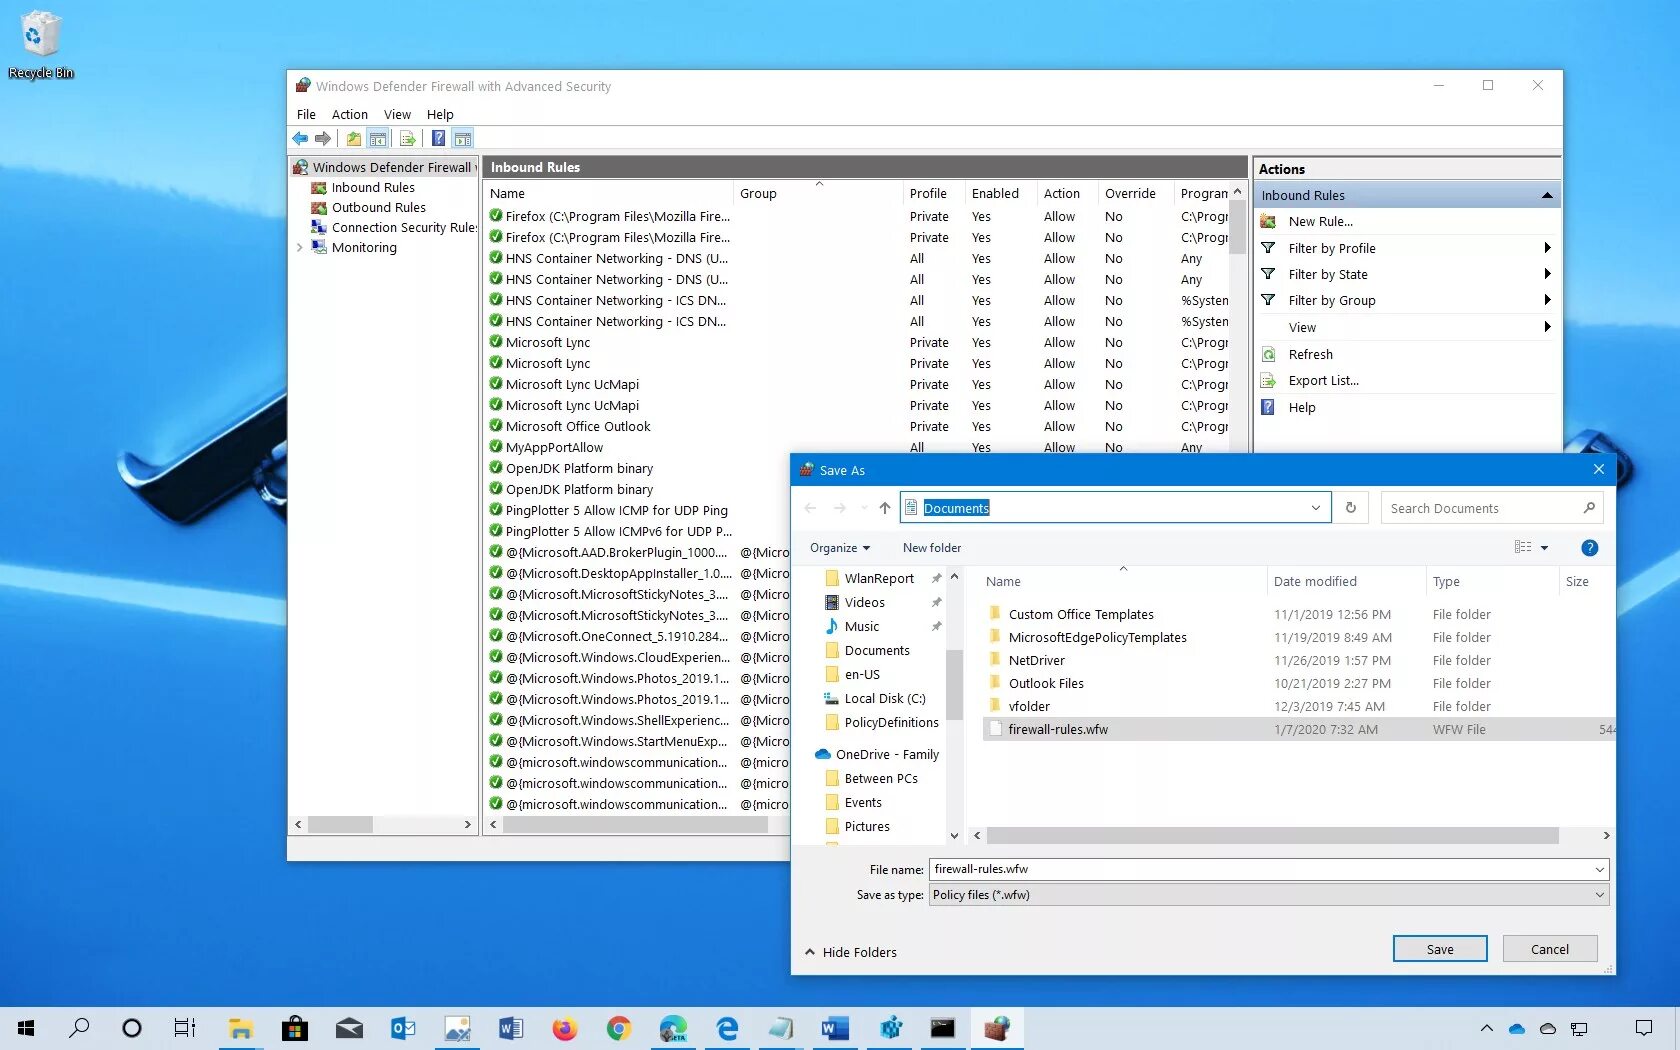This screenshot has width=1680, height=1050.
Task: Select the NetDriver folder
Action: tap(1037, 660)
